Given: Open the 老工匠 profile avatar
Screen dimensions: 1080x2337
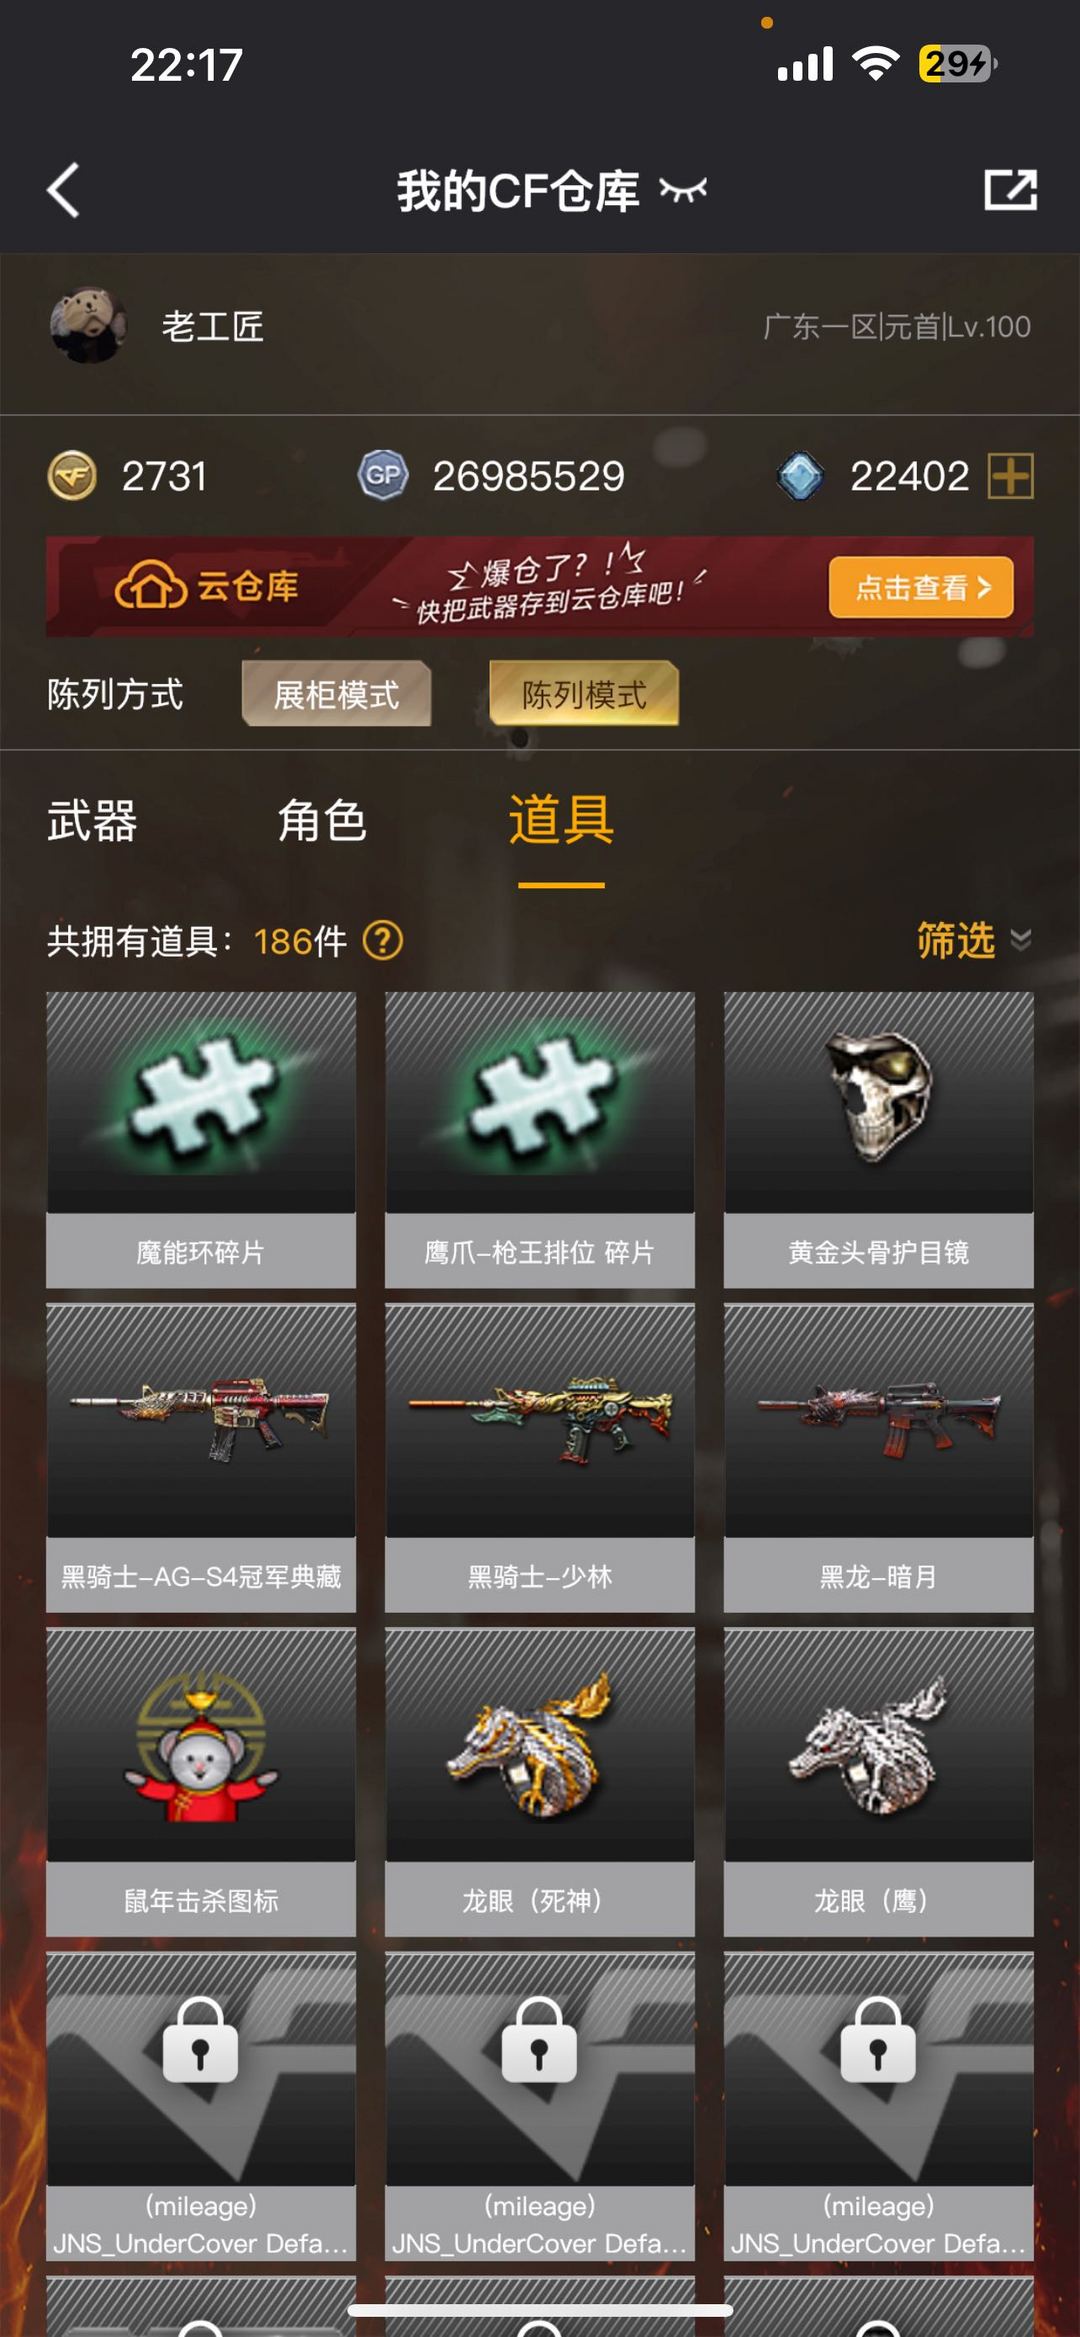Looking at the screenshot, I should tap(88, 326).
